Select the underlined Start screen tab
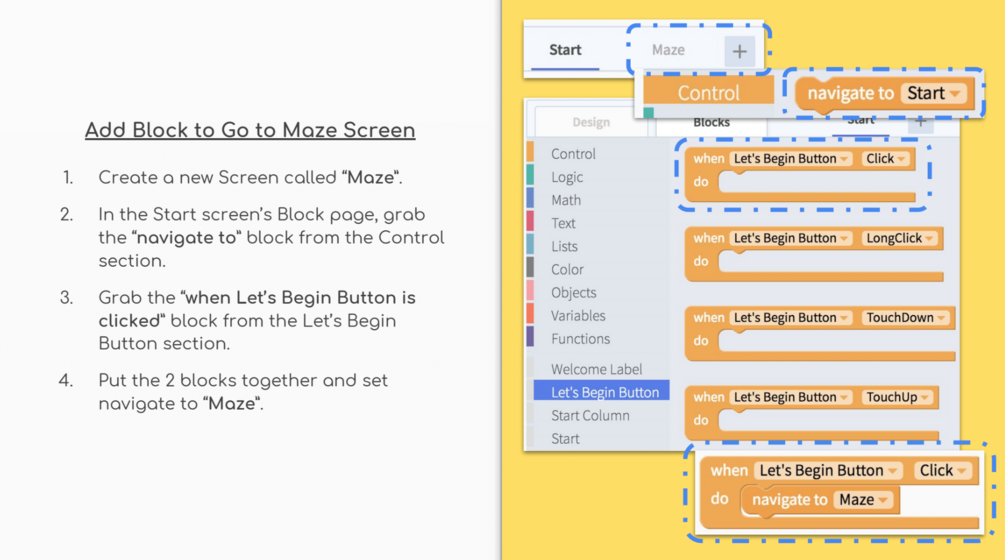This screenshot has width=1005, height=560. coord(565,50)
